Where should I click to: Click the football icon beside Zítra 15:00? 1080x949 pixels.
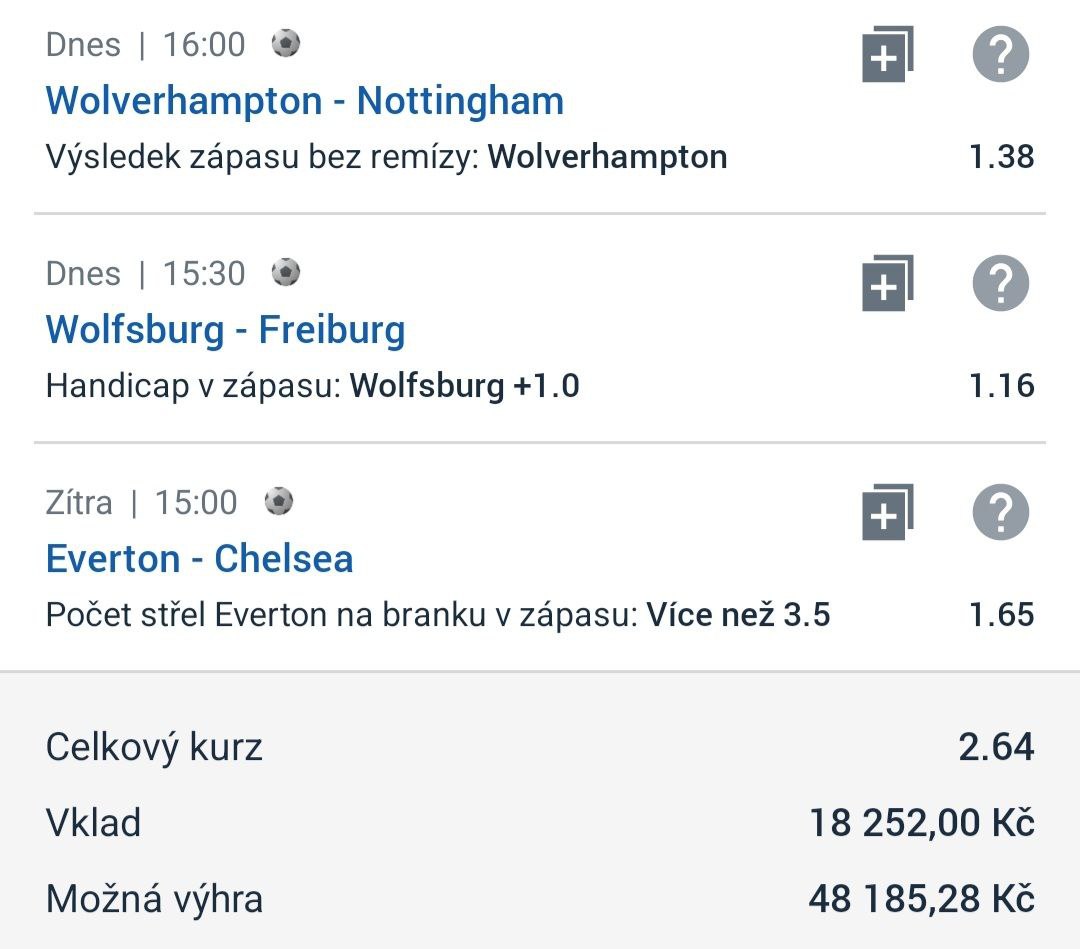(x=279, y=501)
